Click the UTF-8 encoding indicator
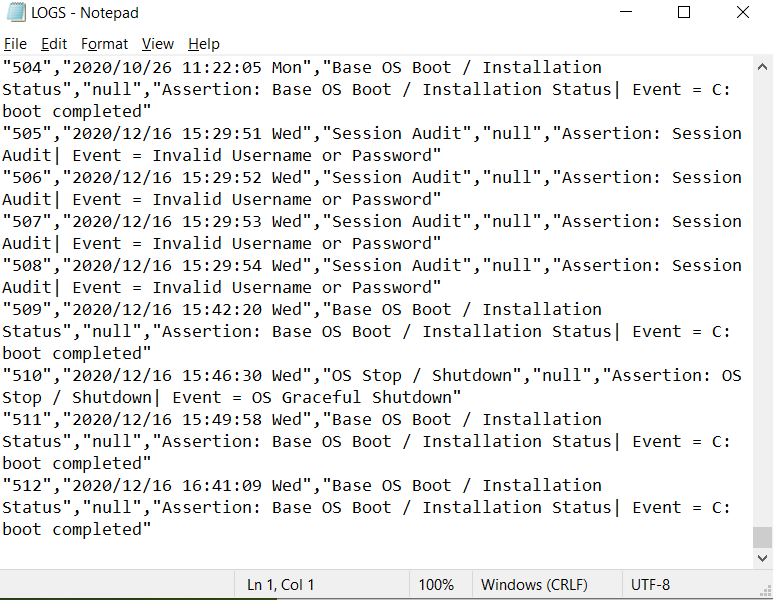The image size is (773, 600). click(651, 585)
